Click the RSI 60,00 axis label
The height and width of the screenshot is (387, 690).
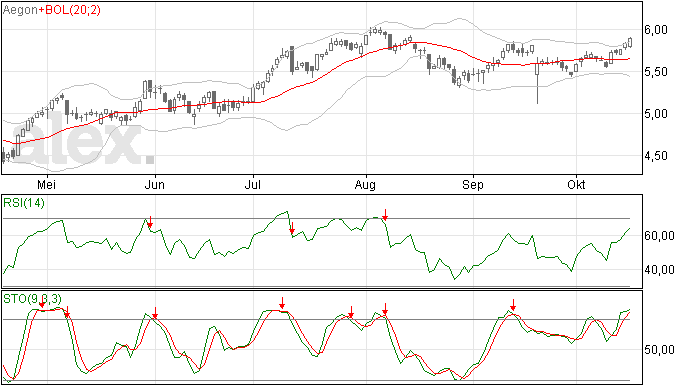click(x=659, y=236)
